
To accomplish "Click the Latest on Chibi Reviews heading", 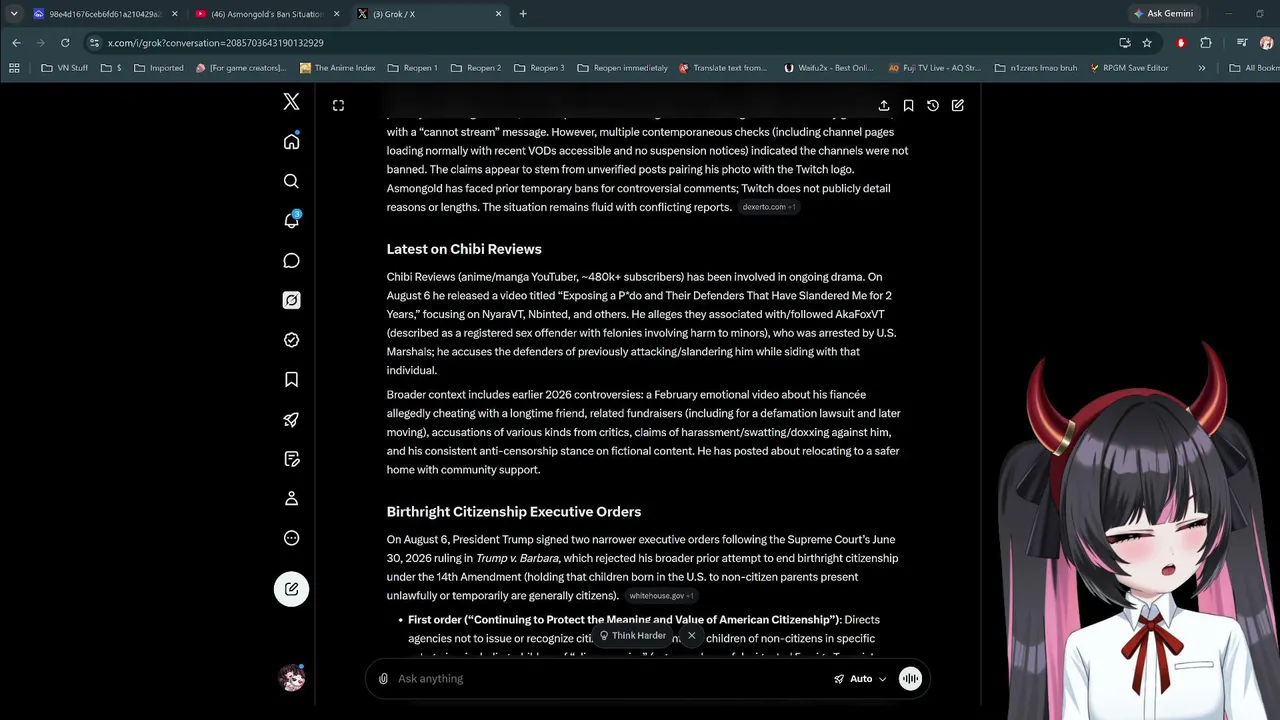I will (464, 249).
